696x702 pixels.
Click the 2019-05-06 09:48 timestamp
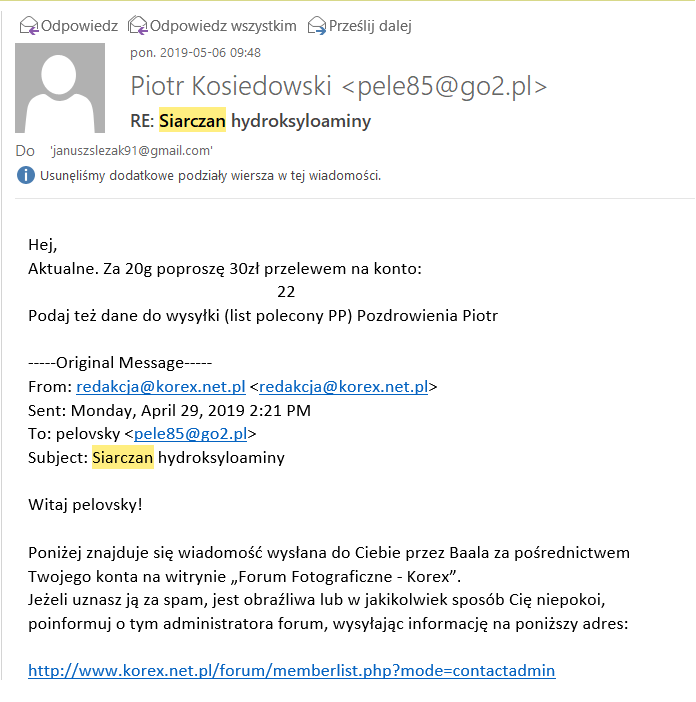click(195, 52)
